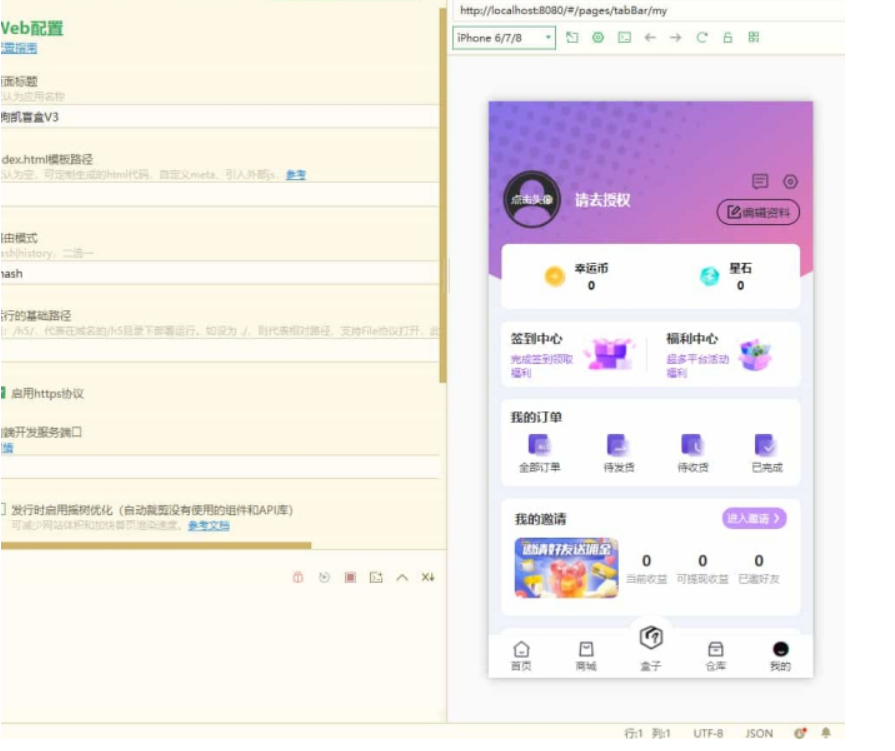Click the page title input with V3 text
Screen dimensions: 895x751
click(x=220, y=117)
